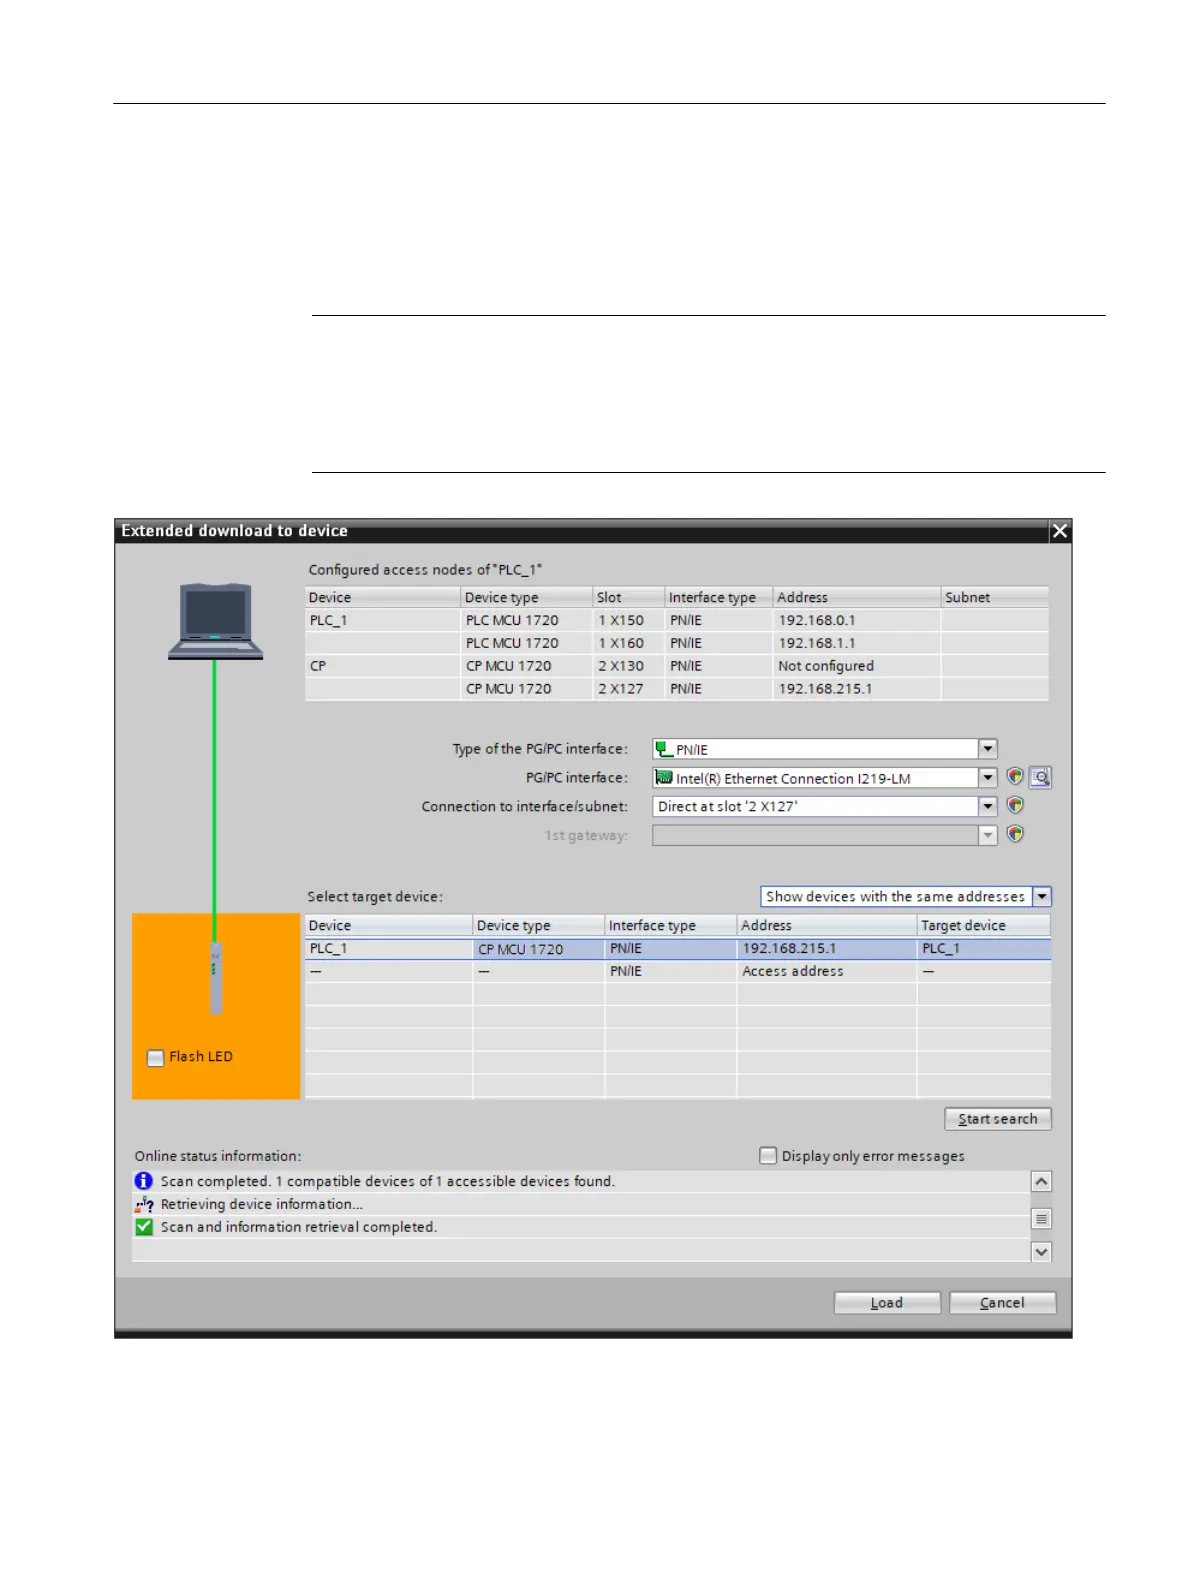Viewport: 1191px width, 1587px height.
Task: Open the Type of the PG/PC interface dropdown
Action: coord(988,749)
